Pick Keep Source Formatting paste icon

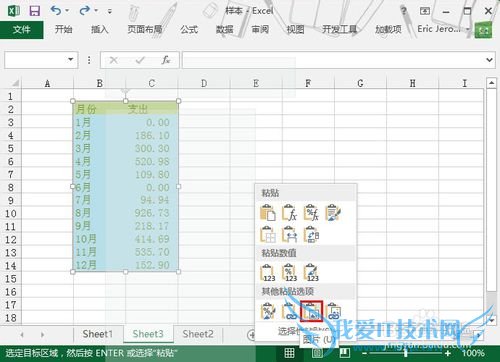(x=333, y=213)
